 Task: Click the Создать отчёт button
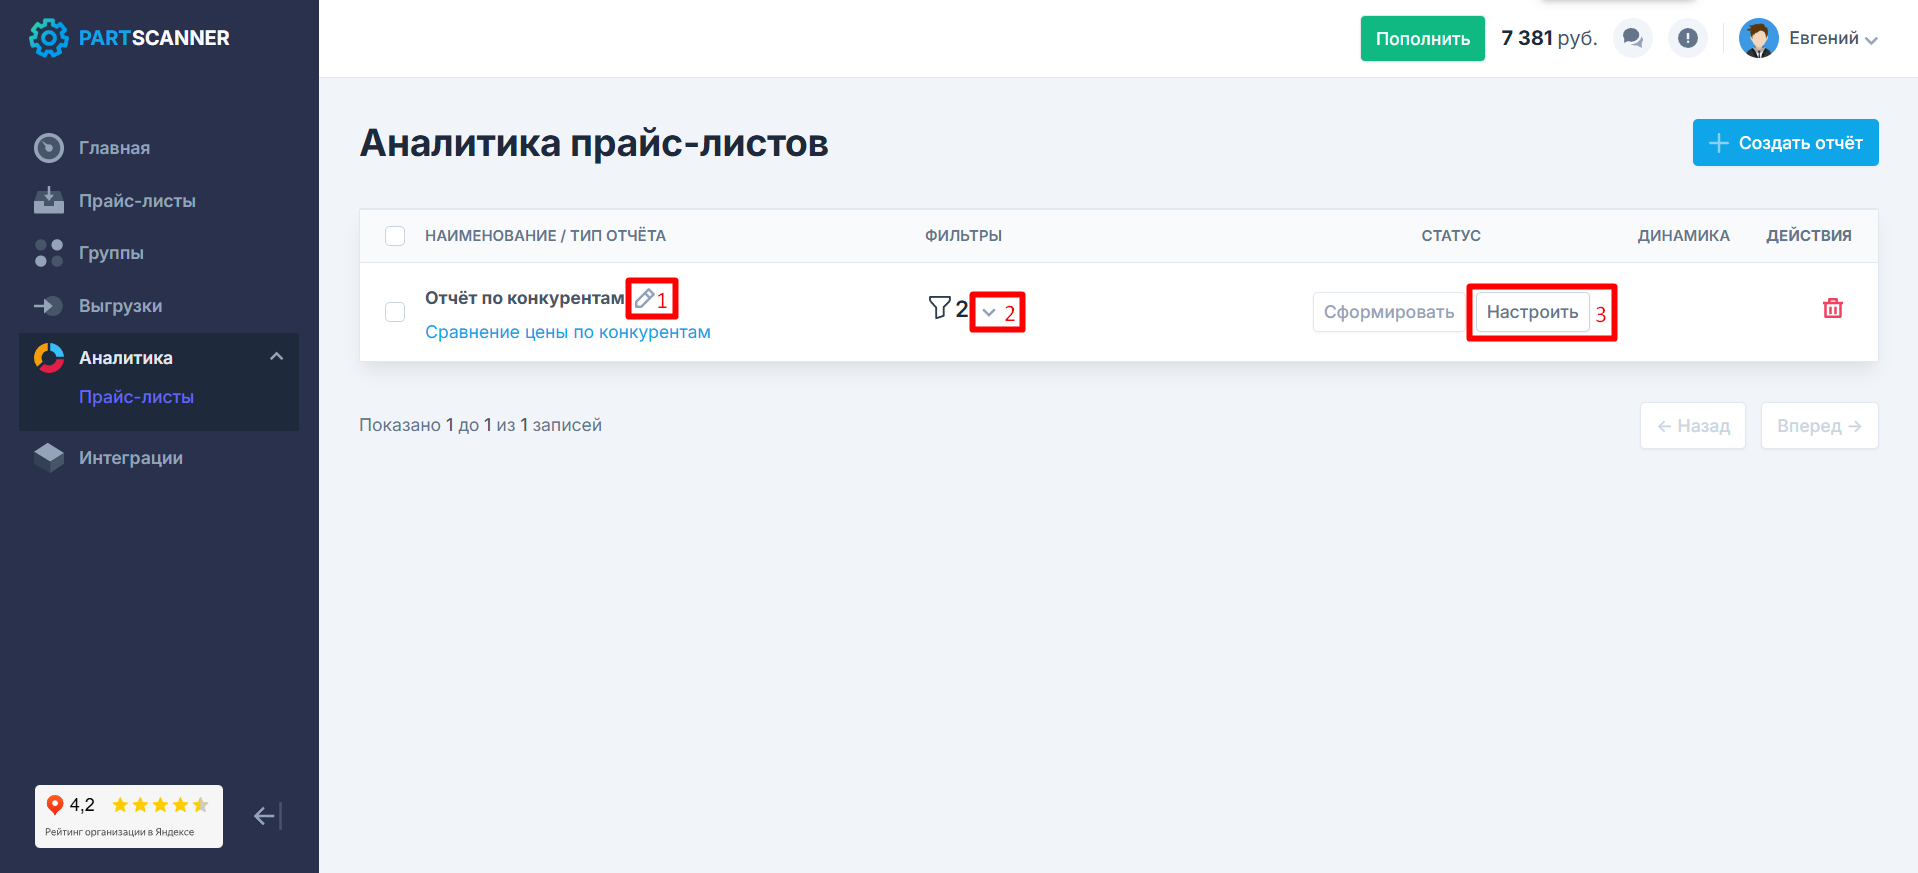1785,143
